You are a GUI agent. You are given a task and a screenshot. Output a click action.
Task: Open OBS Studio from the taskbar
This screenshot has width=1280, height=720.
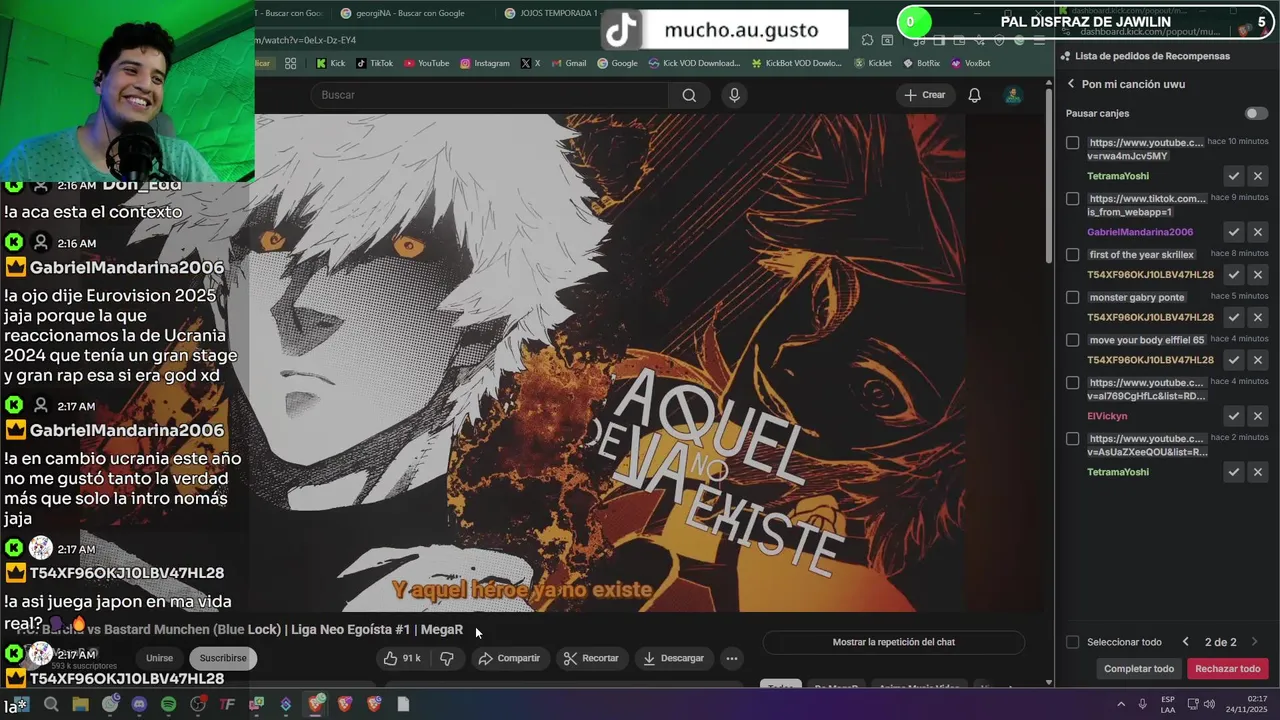(198, 704)
